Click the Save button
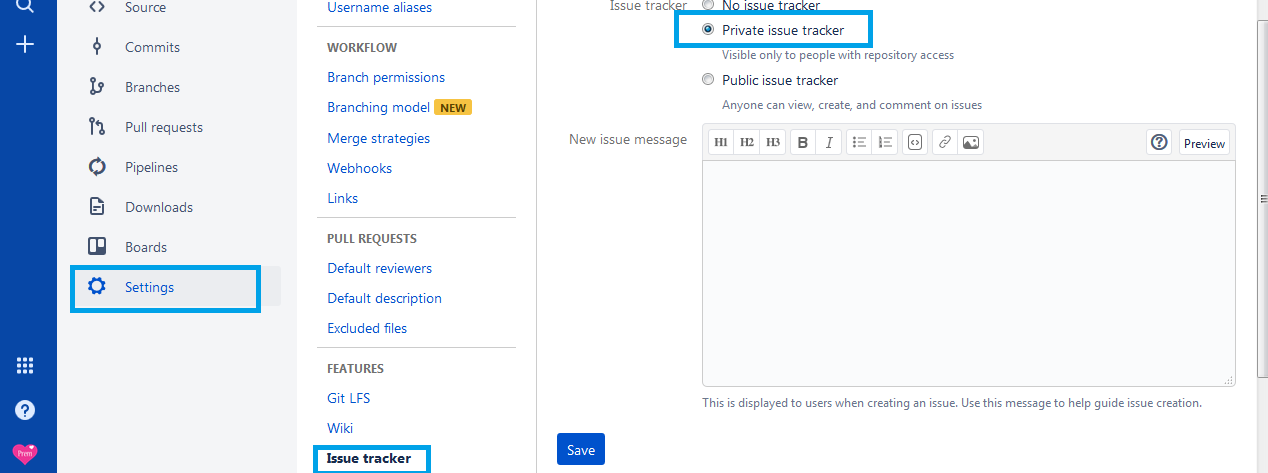Viewport: 1268px width, 473px height. (580, 450)
